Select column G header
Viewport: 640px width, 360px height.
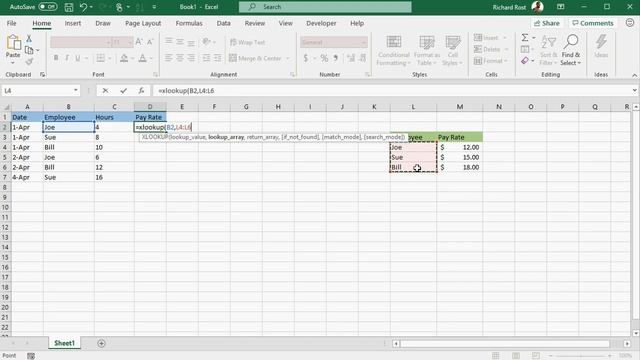click(246, 107)
